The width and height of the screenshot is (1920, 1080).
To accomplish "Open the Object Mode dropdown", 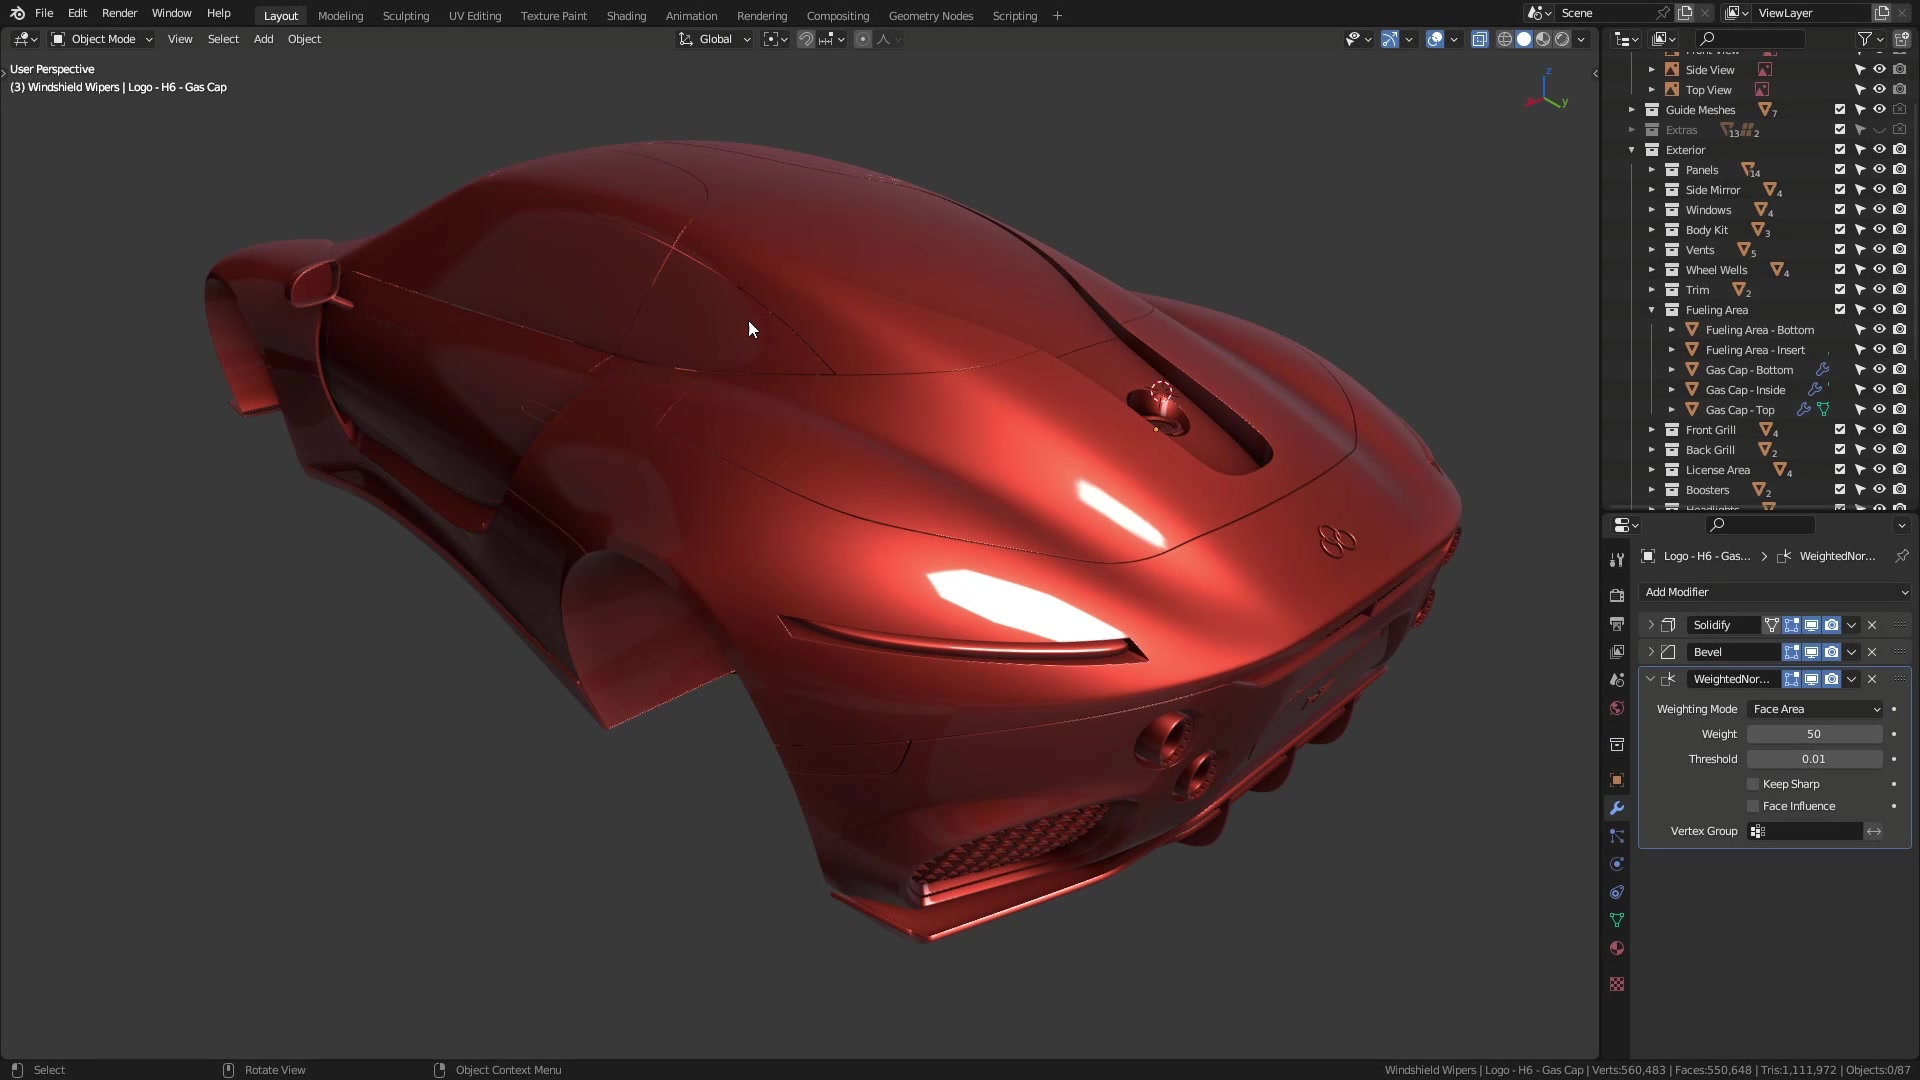I will click(102, 39).
